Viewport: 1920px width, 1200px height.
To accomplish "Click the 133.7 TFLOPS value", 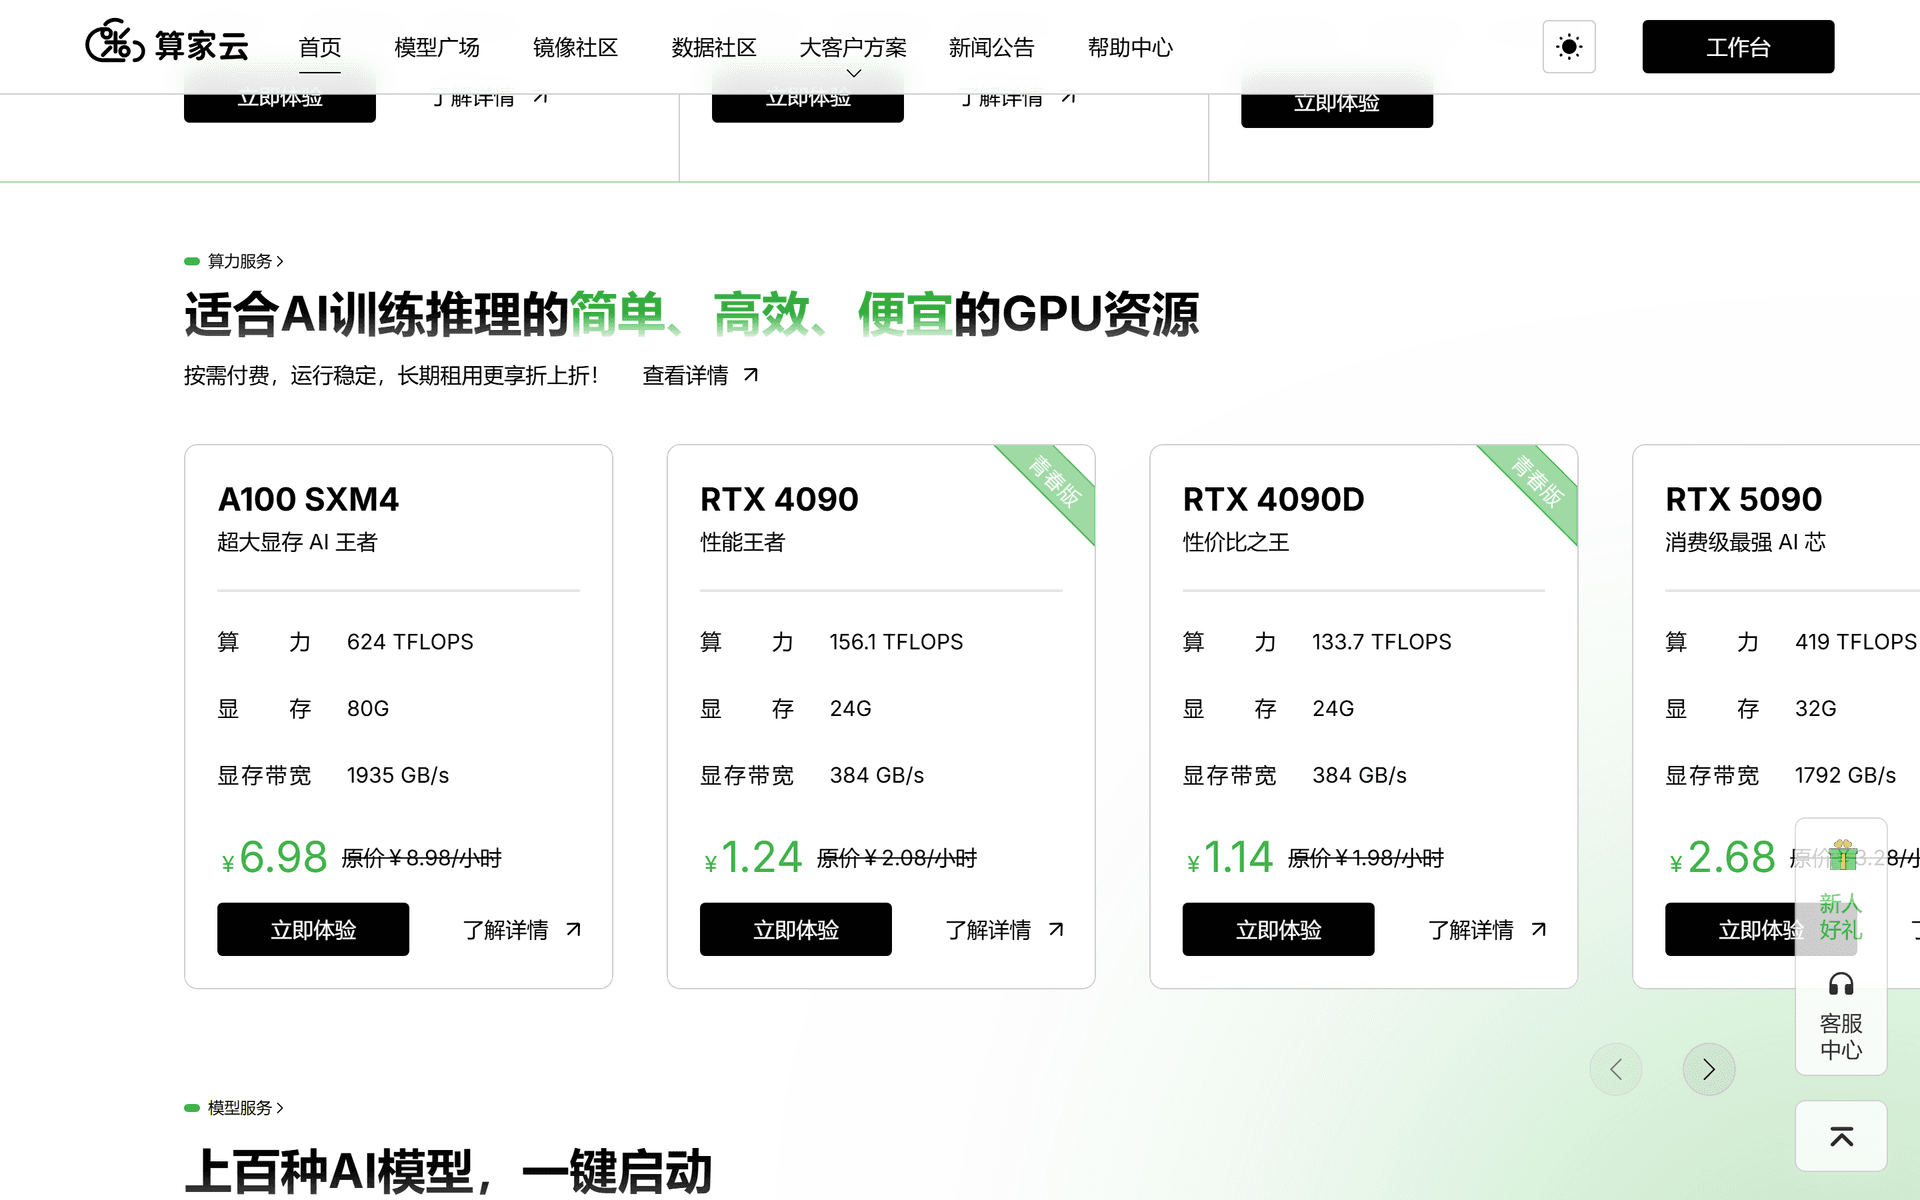I will [1382, 642].
